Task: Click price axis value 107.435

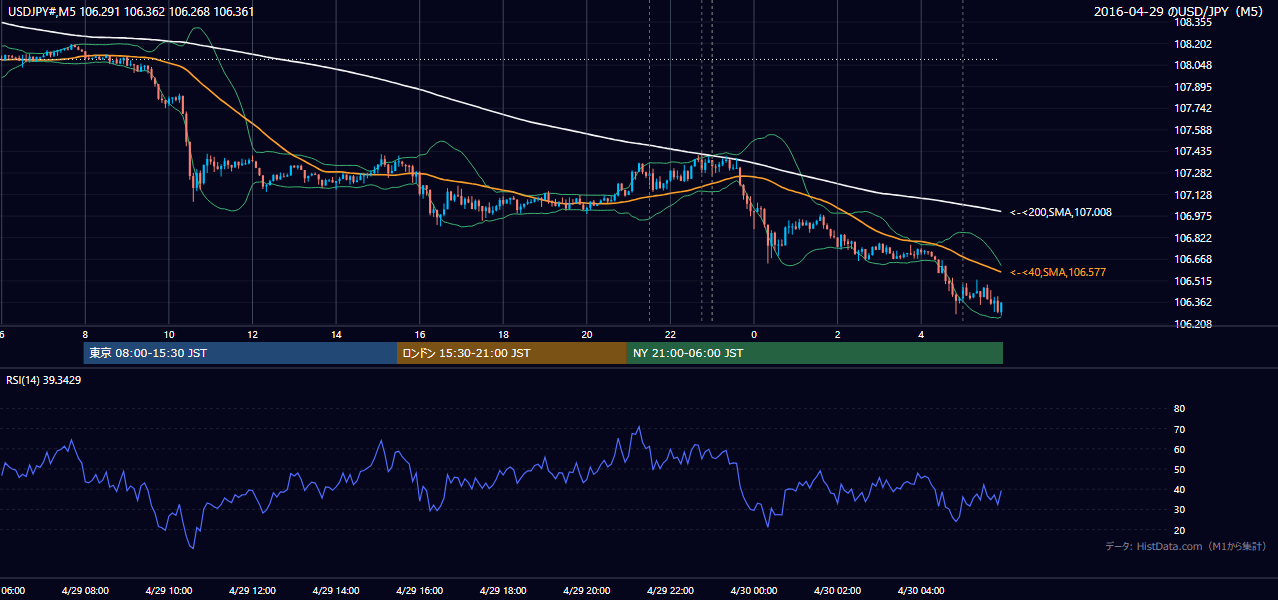Action: point(1193,151)
